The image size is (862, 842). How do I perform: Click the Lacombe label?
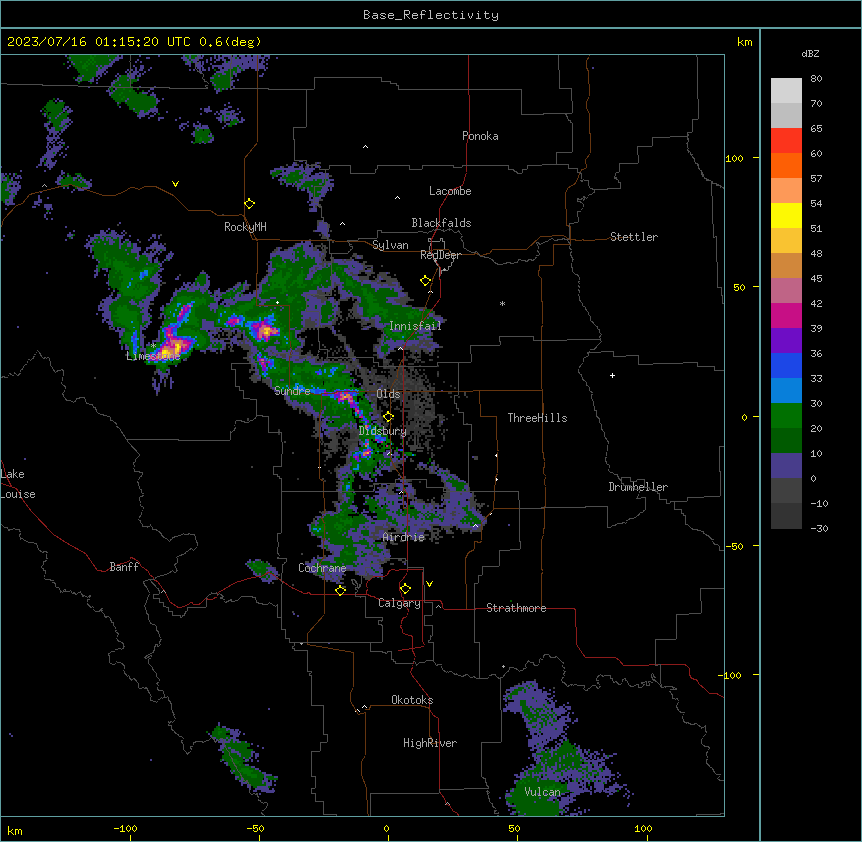click(x=450, y=191)
